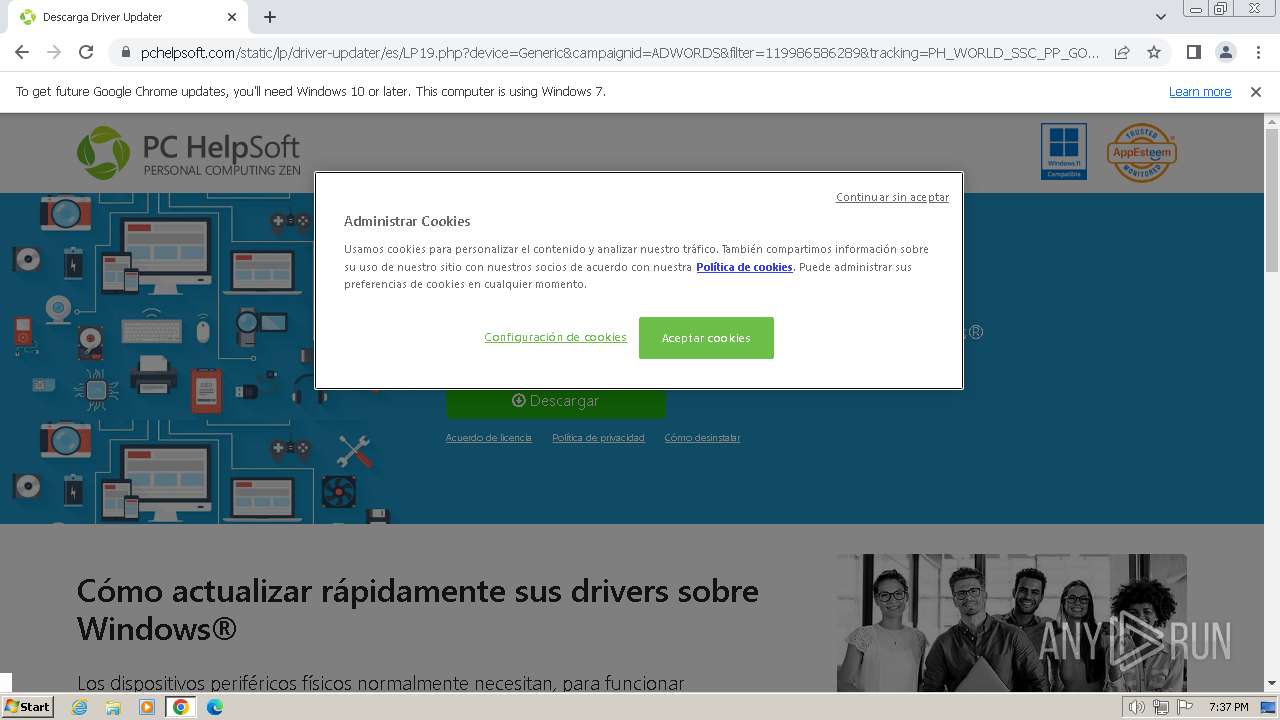1280x720 pixels.
Task: Expand the tab search dropdown arrow
Action: point(1160,17)
